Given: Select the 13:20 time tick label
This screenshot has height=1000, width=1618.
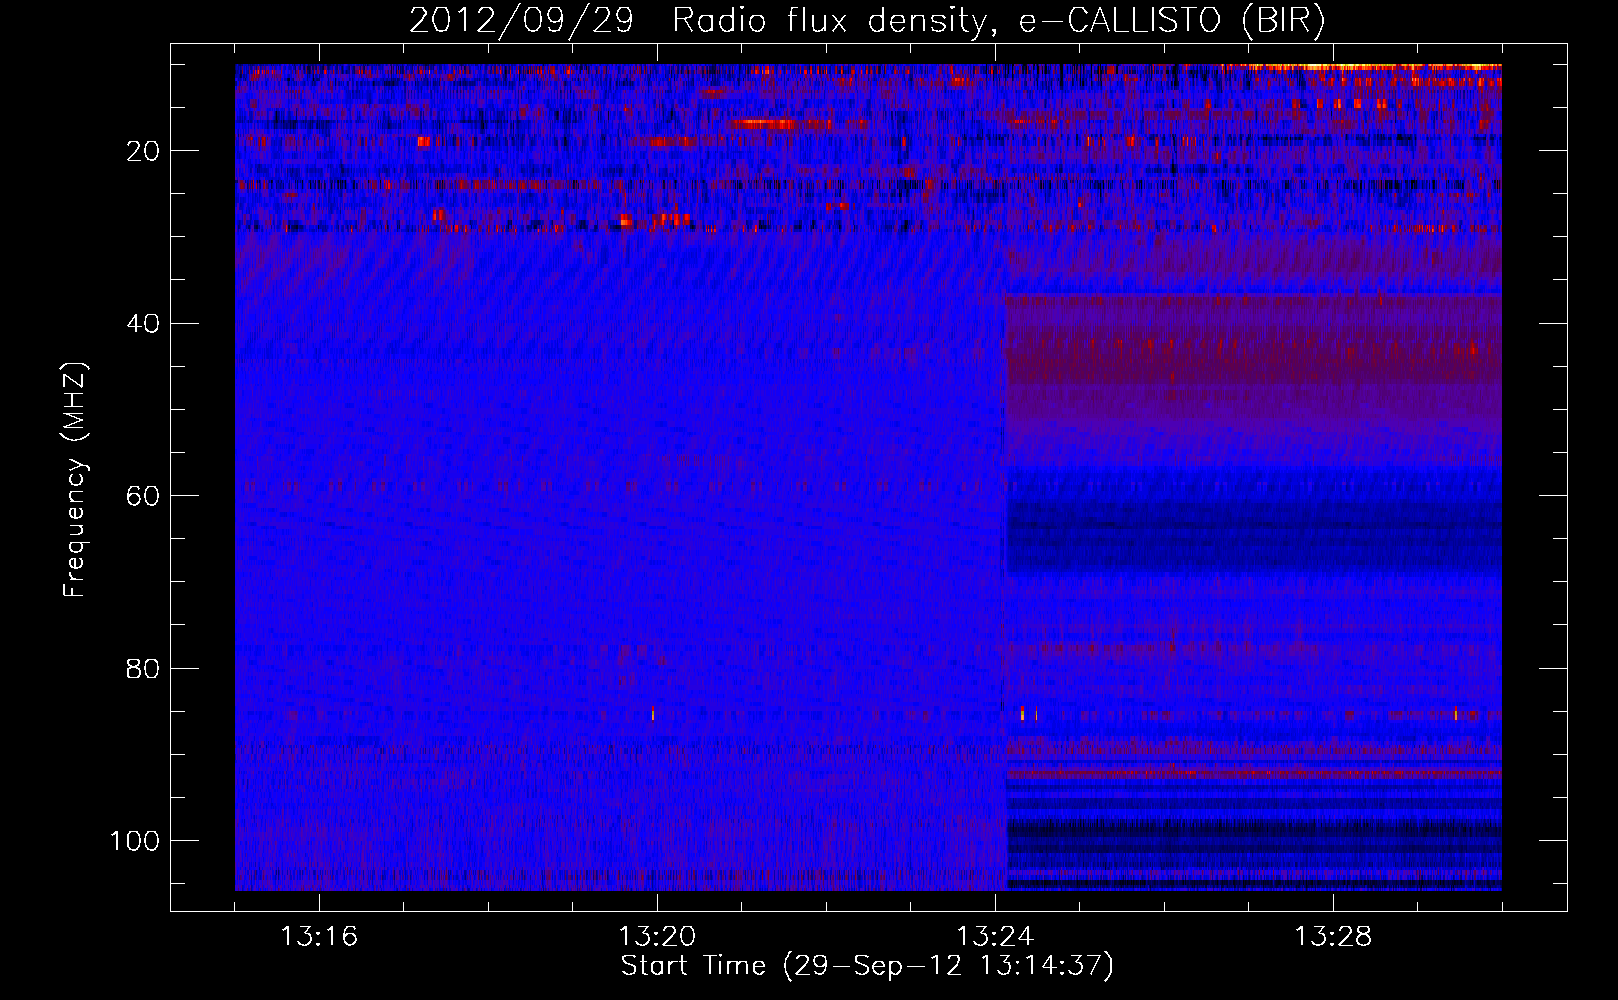Looking at the screenshot, I should [657, 937].
